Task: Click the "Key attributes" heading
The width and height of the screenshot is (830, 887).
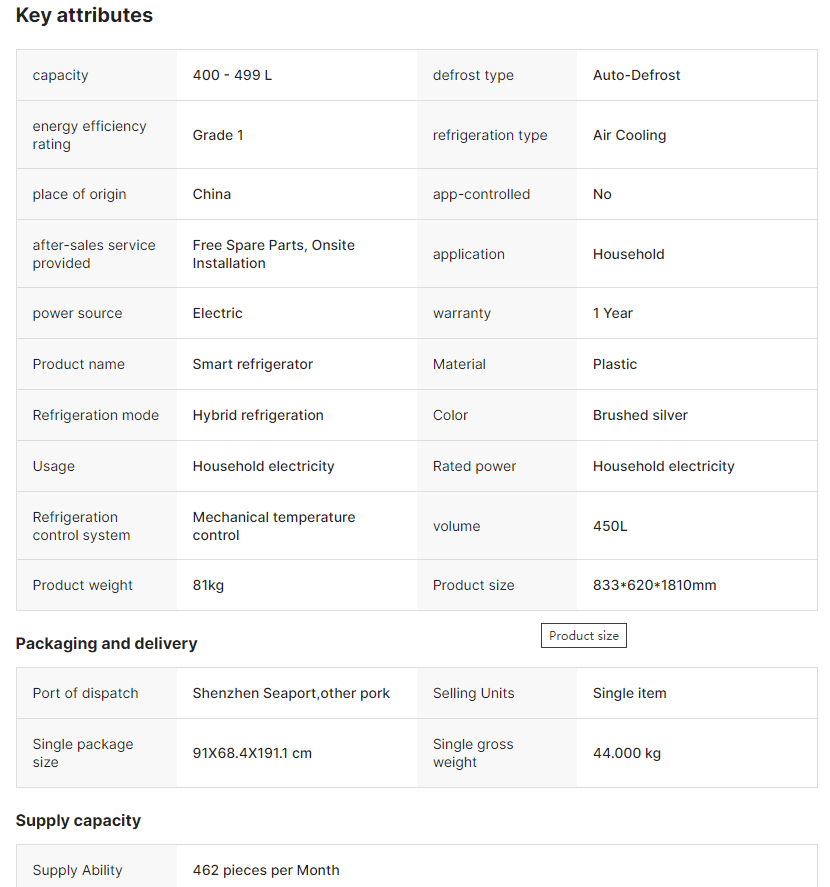Action: click(x=84, y=15)
